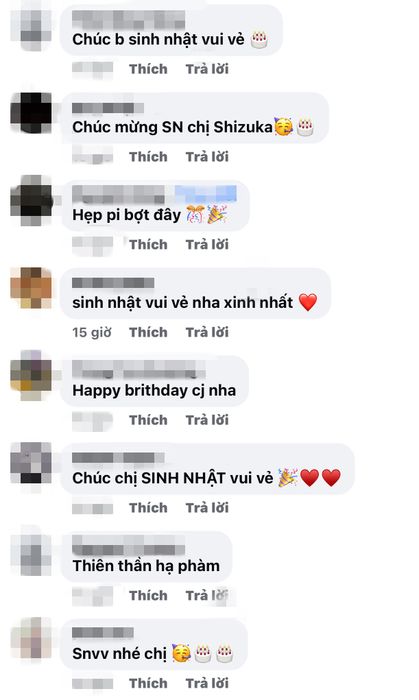The image size is (419, 700).
Task: Reply to "Happy brithday cj nha" comment
Action: (207, 420)
